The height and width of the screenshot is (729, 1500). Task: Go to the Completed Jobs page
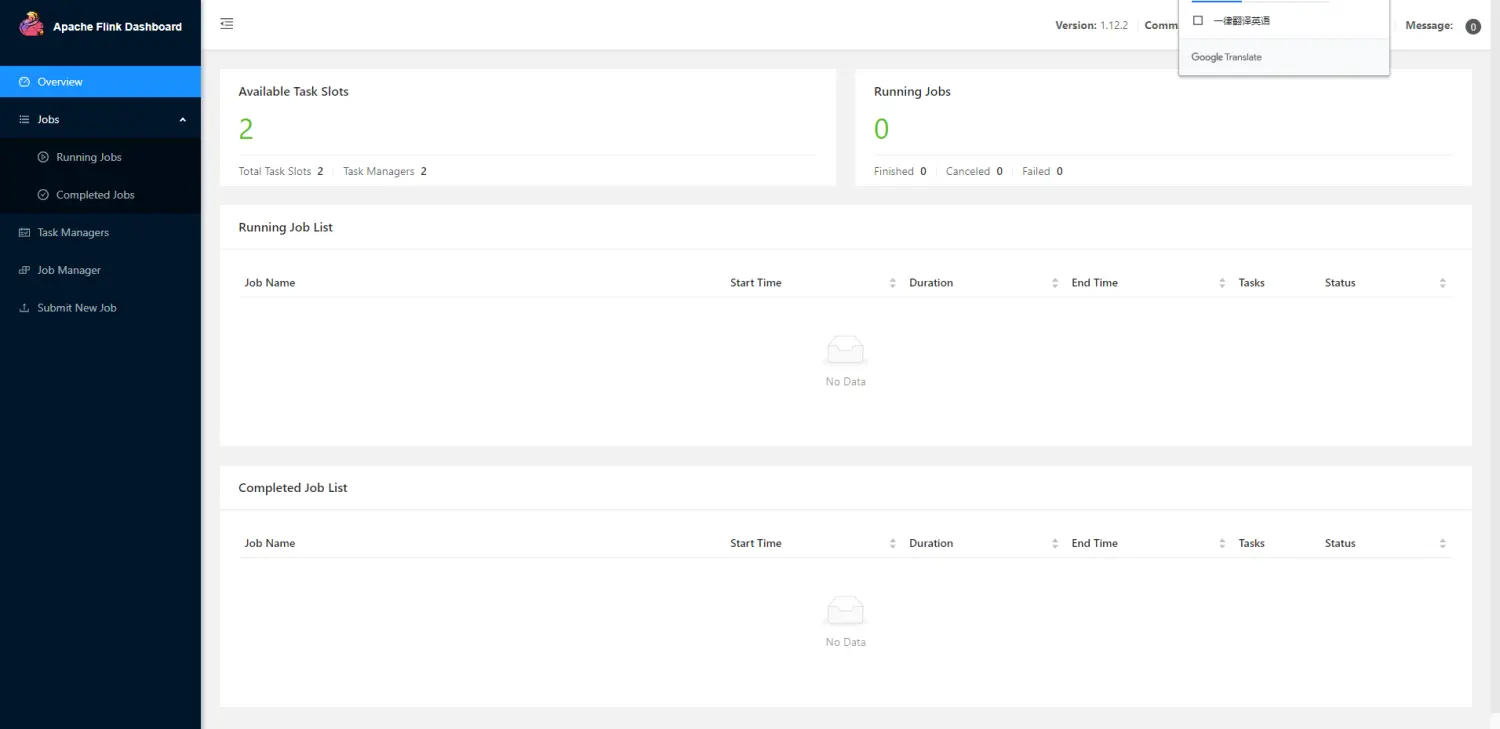(95, 195)
